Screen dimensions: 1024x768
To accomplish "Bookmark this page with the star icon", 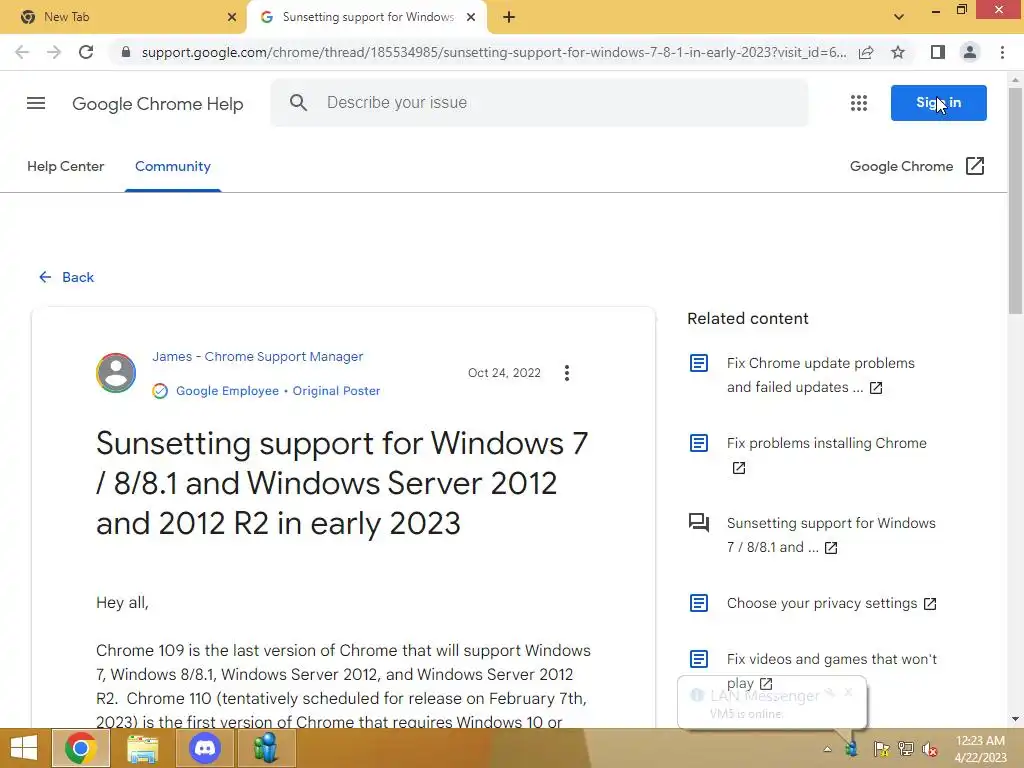I will pyautogui.click(x=898, y=52).
